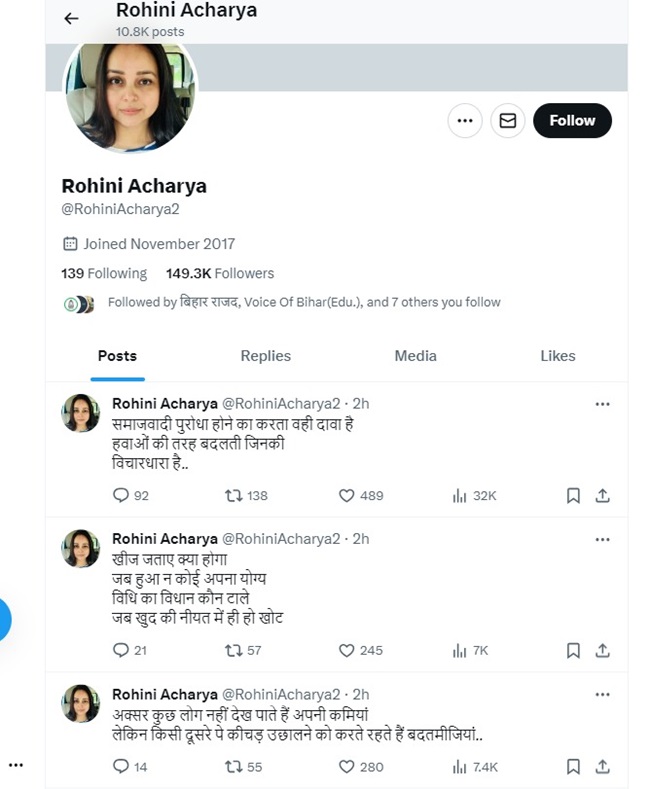This screenshot has width=650, height=789.
Task: Switch to the Replies tab
Action: [x=265, y=356]
